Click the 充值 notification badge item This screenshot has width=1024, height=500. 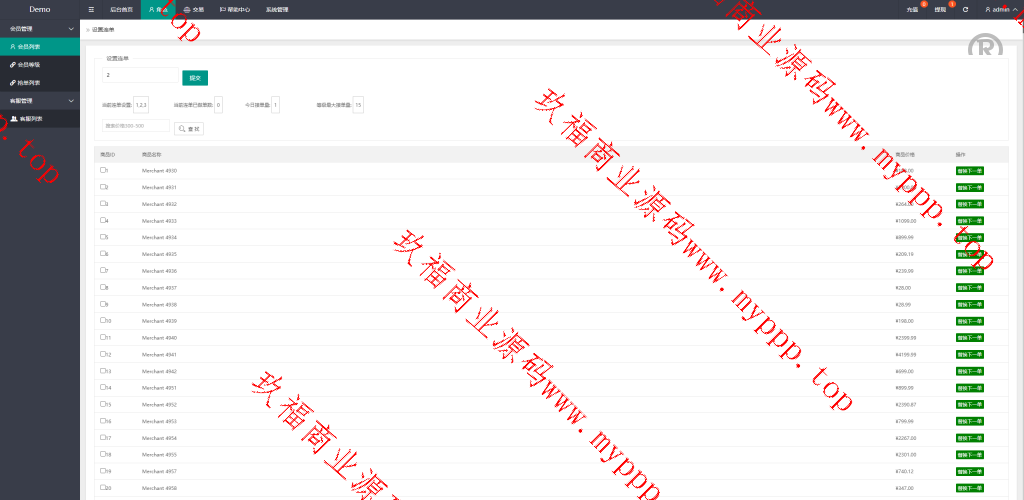click(912, 9)
